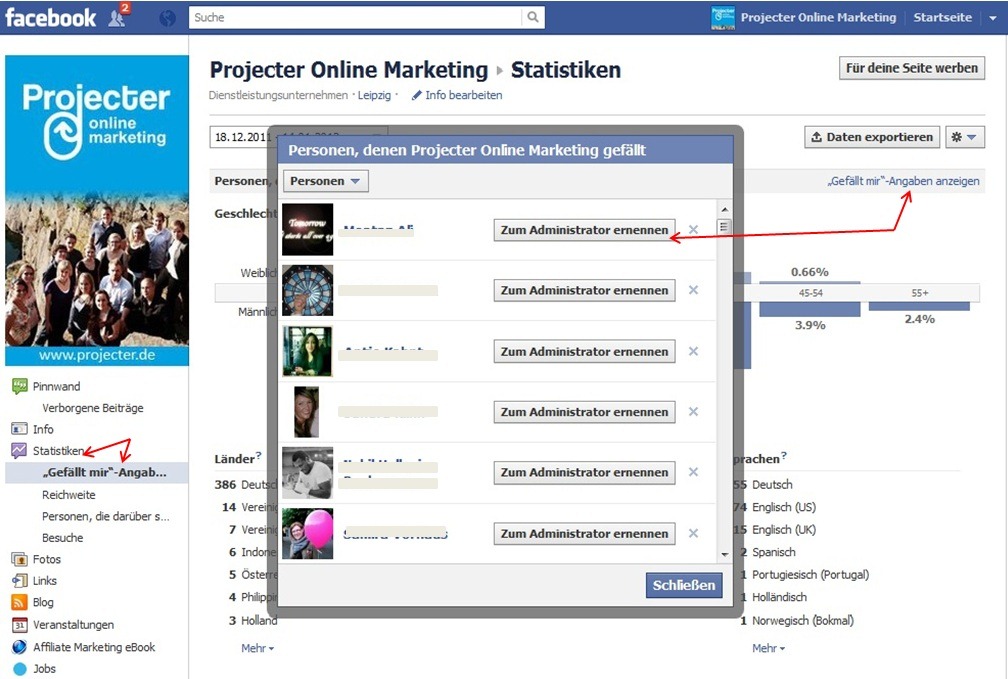Remove the person with the black-and-white photo
This screenshot has height=679, width=1008.
(693, 472)
